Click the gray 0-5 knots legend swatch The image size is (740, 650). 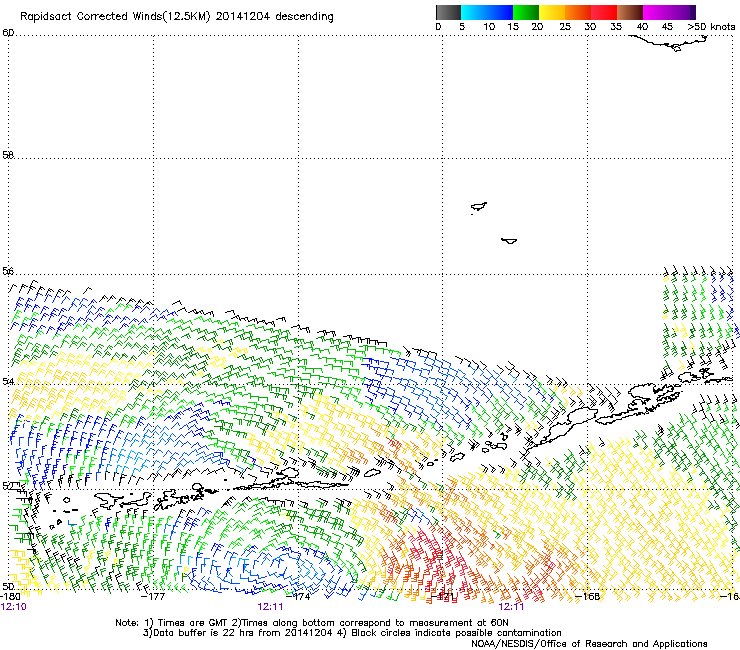coord(448,12)
